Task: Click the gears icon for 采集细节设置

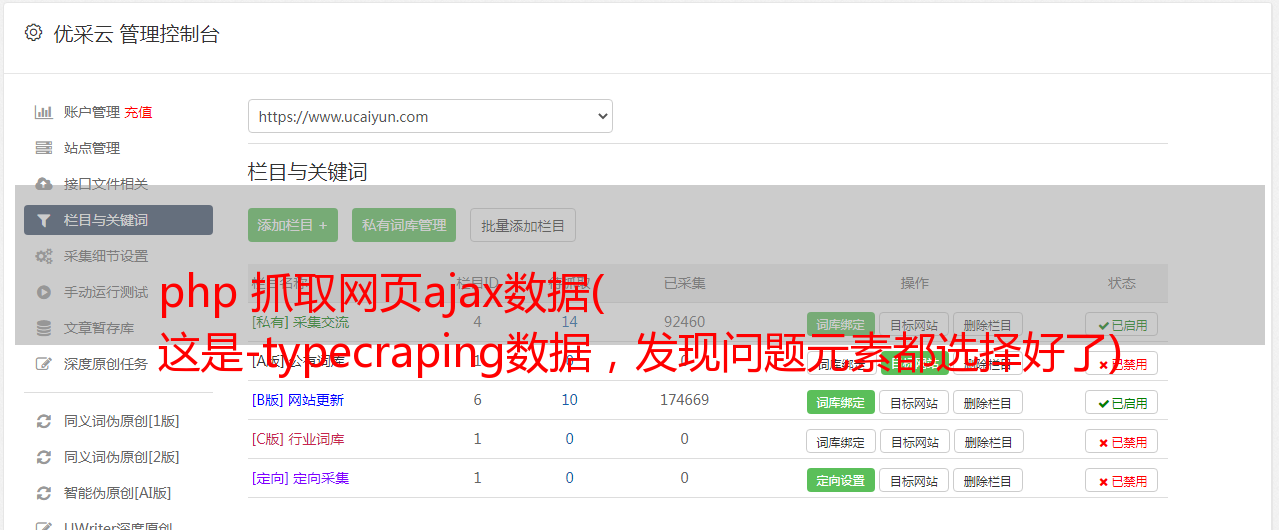Action: point(43,256)
